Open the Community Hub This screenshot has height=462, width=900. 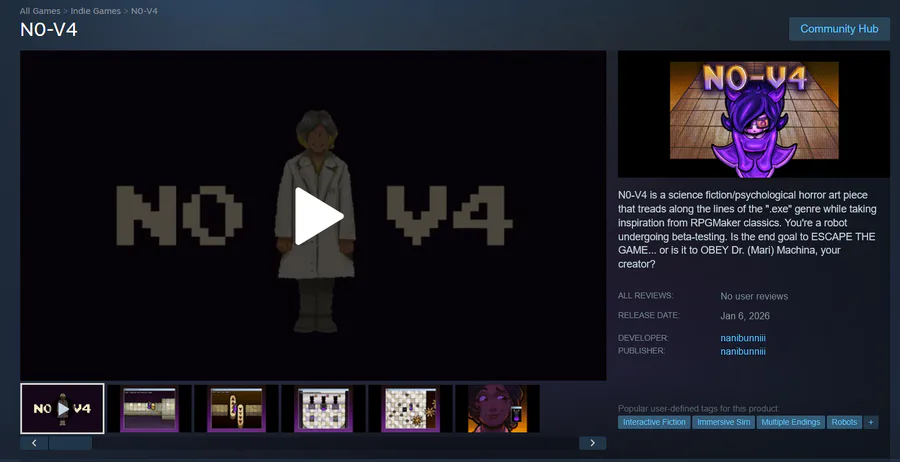tap(839, 29)
